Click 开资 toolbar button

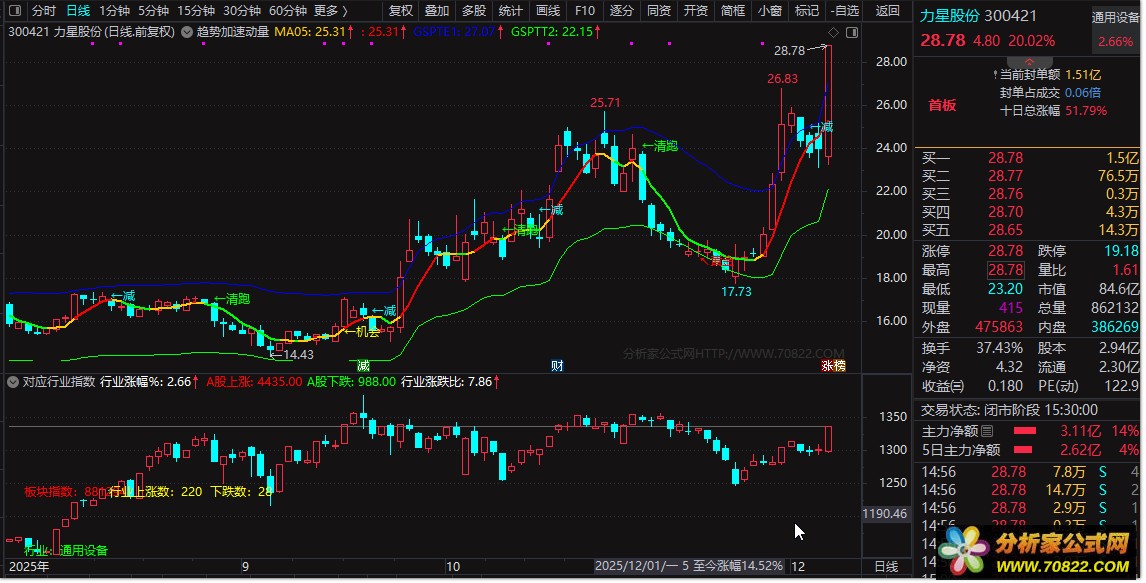(x=695, y=10)
